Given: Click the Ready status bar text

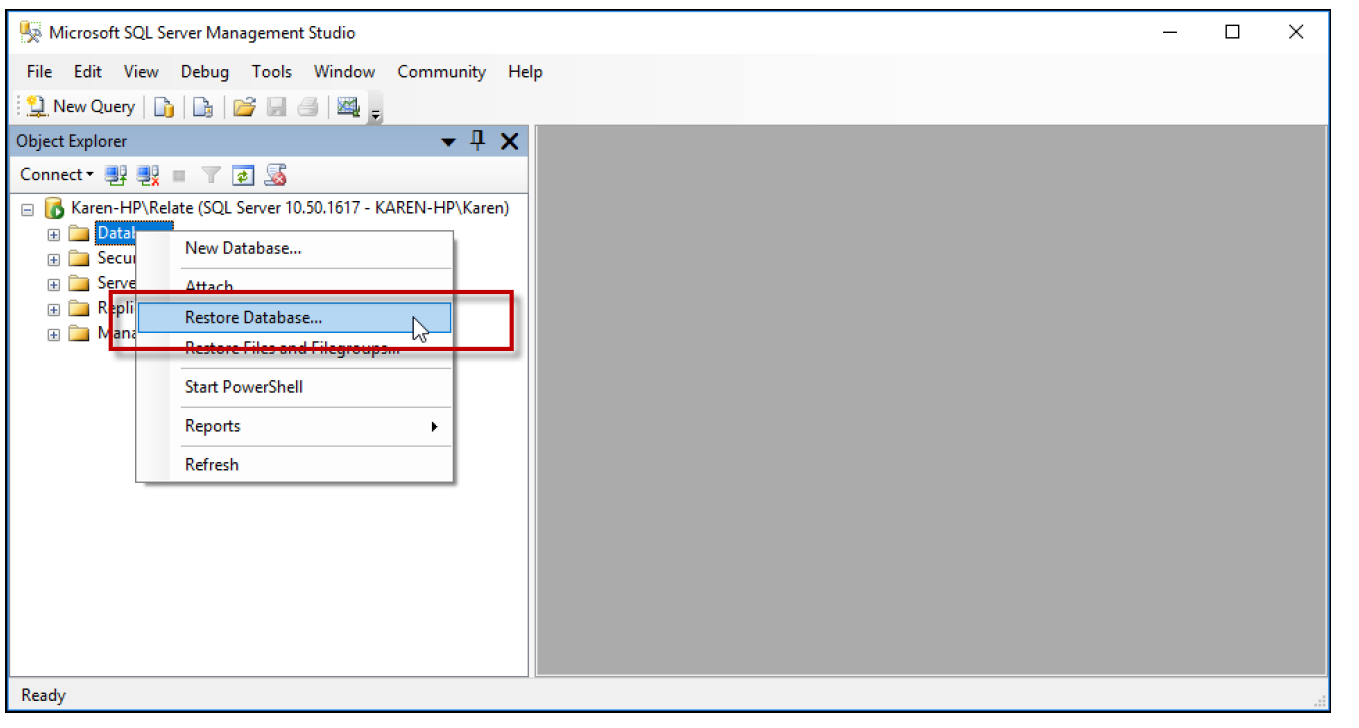Looking at the screenshot, I should 43,696.
